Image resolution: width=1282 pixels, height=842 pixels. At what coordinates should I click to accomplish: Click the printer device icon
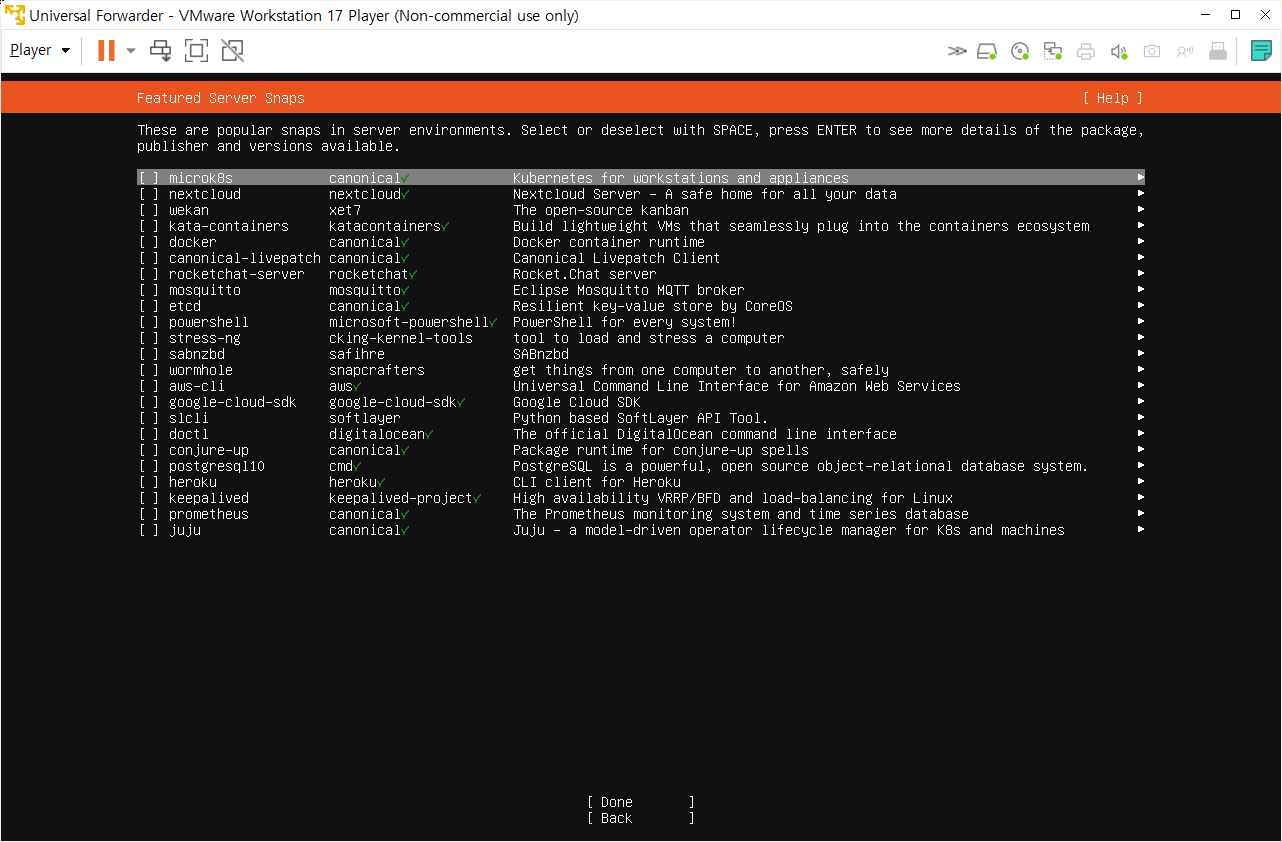point(1086,51)
